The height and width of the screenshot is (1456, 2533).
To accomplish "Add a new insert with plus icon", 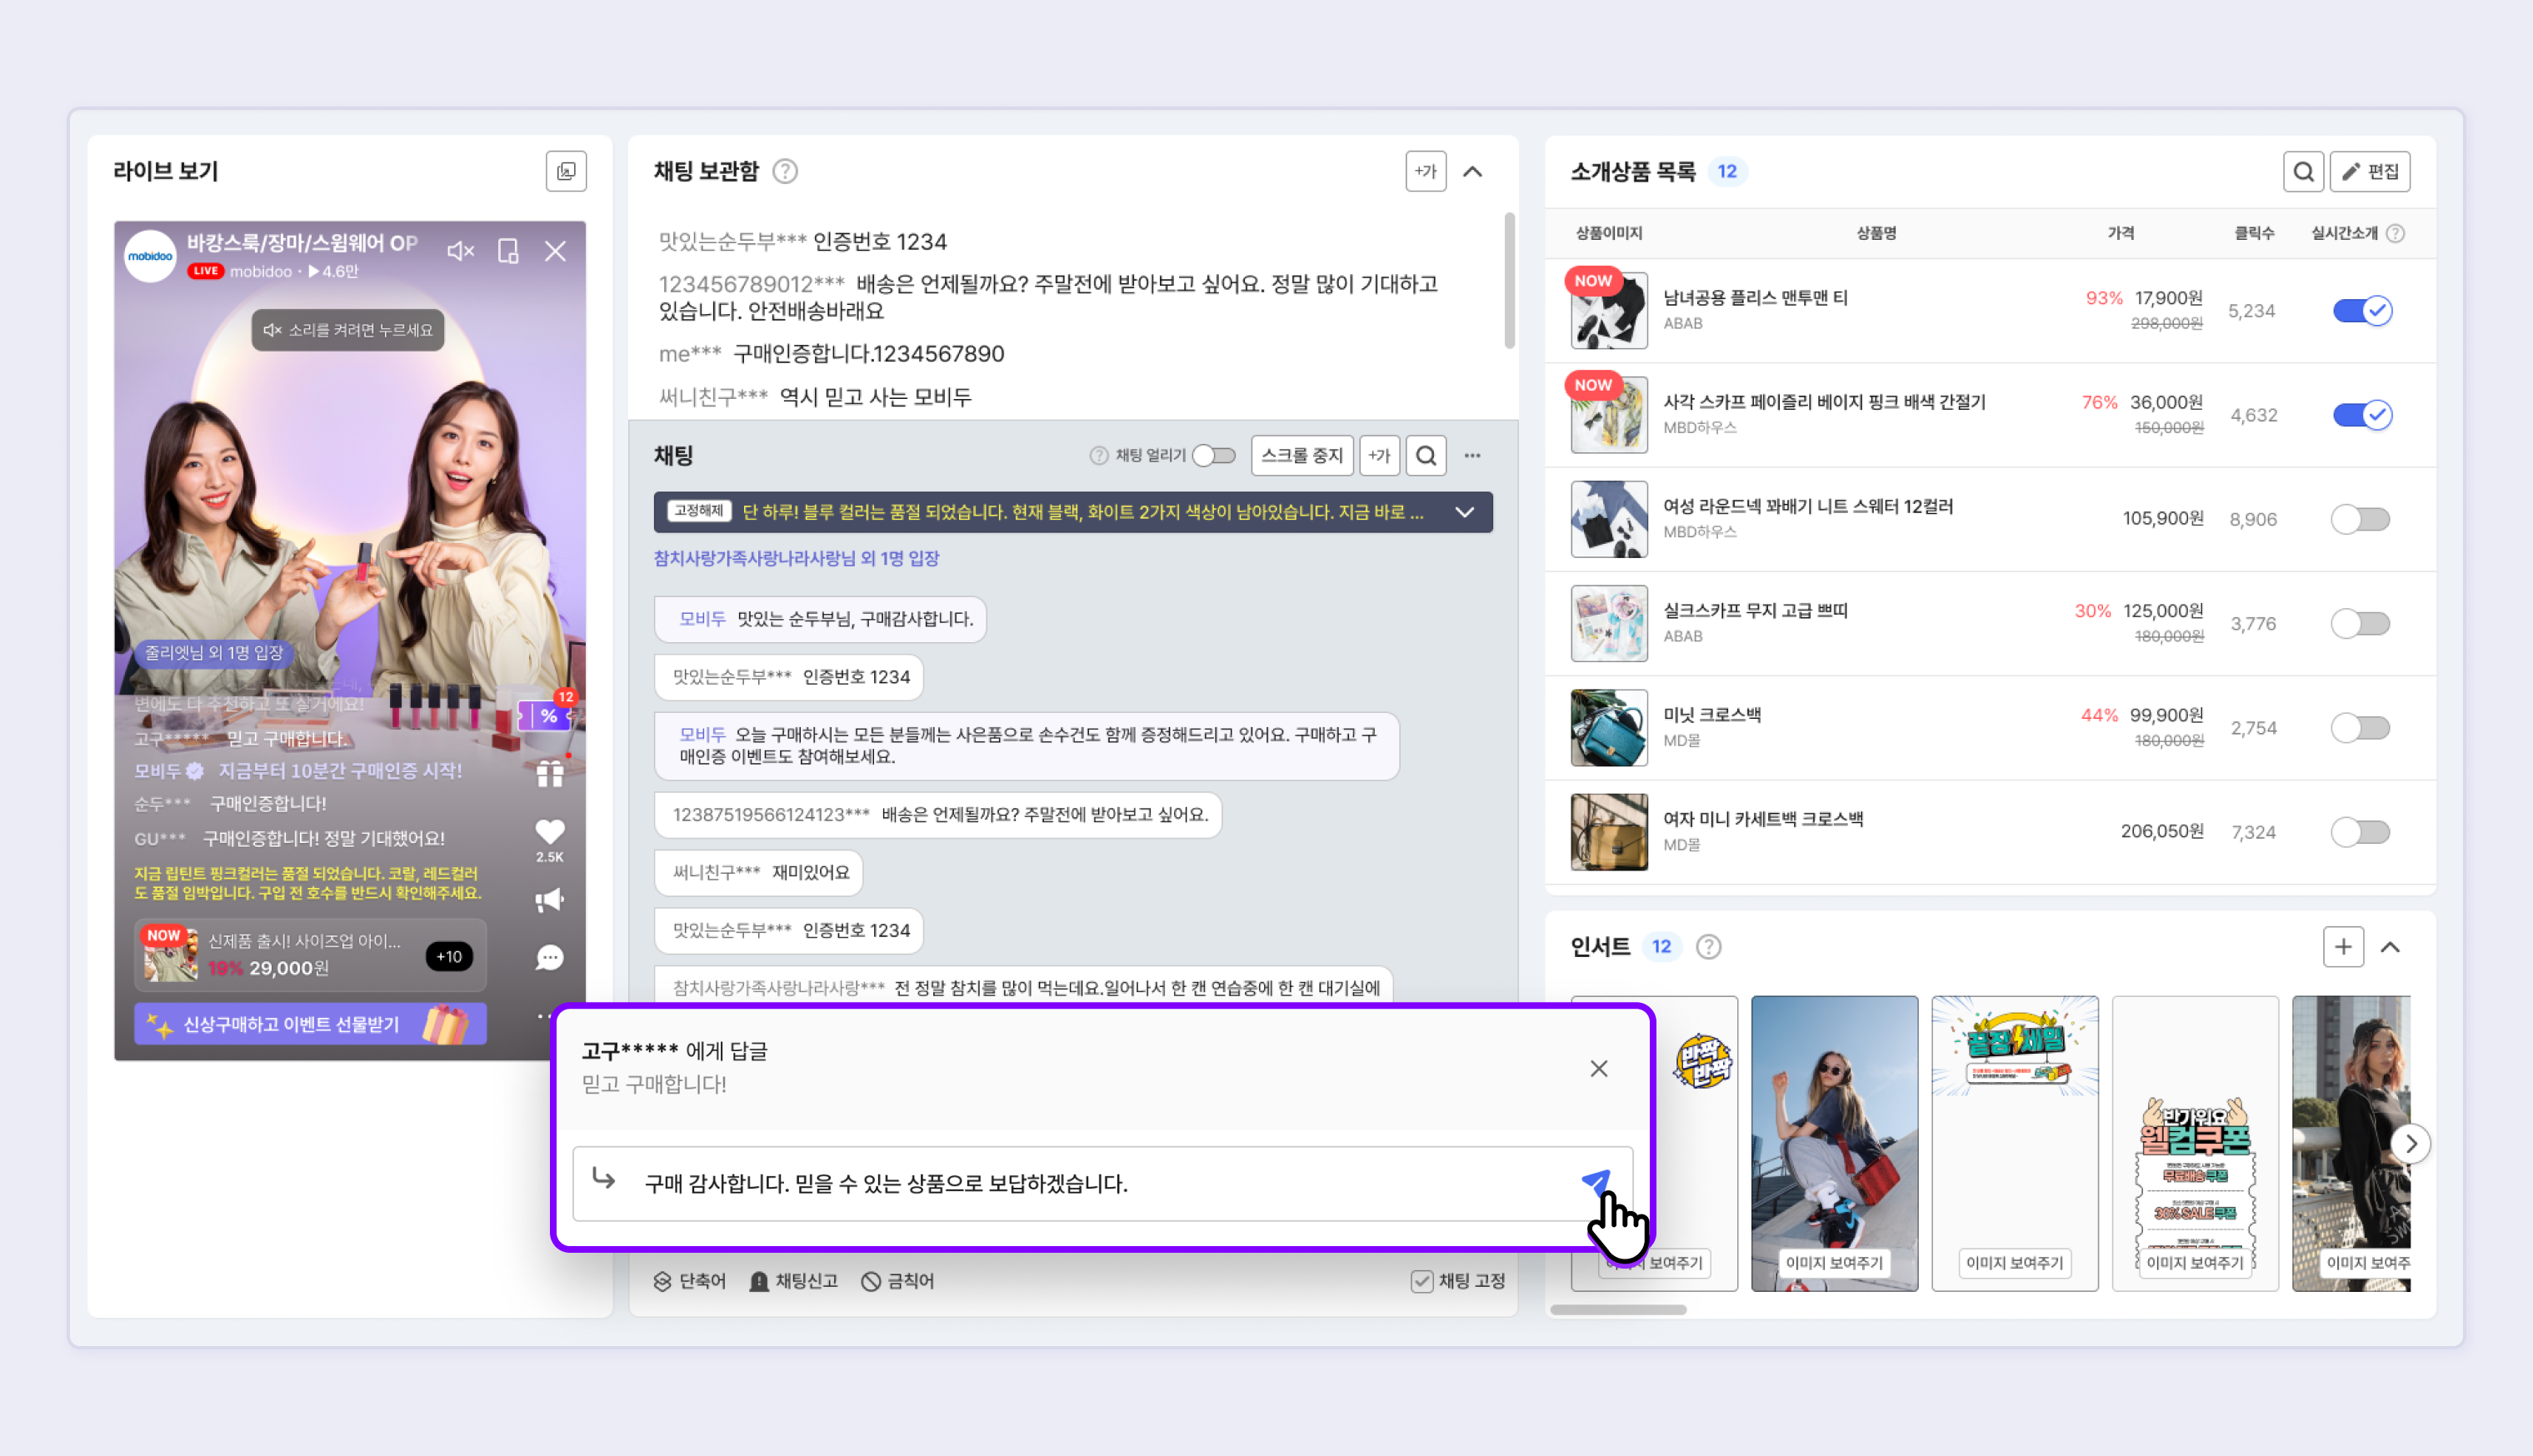I will (2342, 947).
